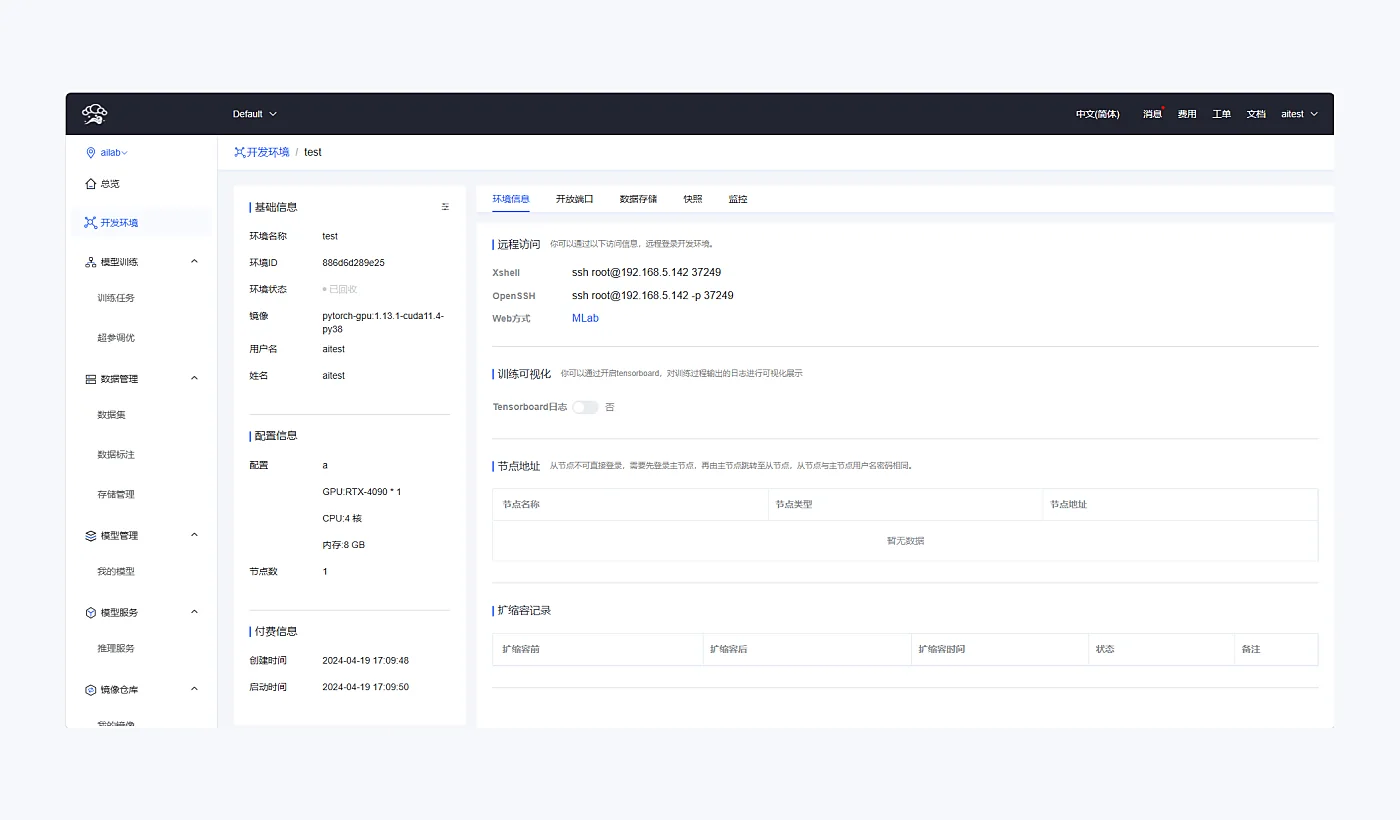Switch to the 快照 tab
Image resolution: width=1400 pixels, height=820 pixels.
point(693,199)
